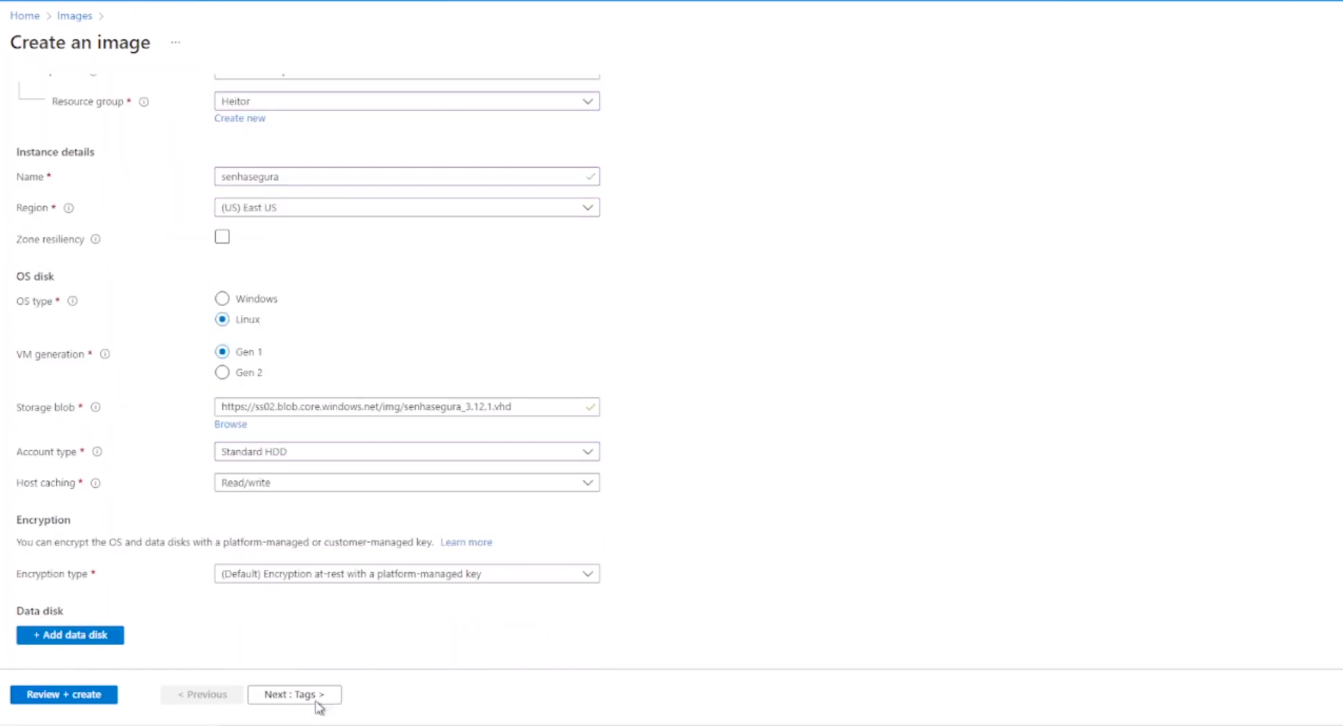Show OS type info icon
1343x726 pixels.
coord(72,301)
